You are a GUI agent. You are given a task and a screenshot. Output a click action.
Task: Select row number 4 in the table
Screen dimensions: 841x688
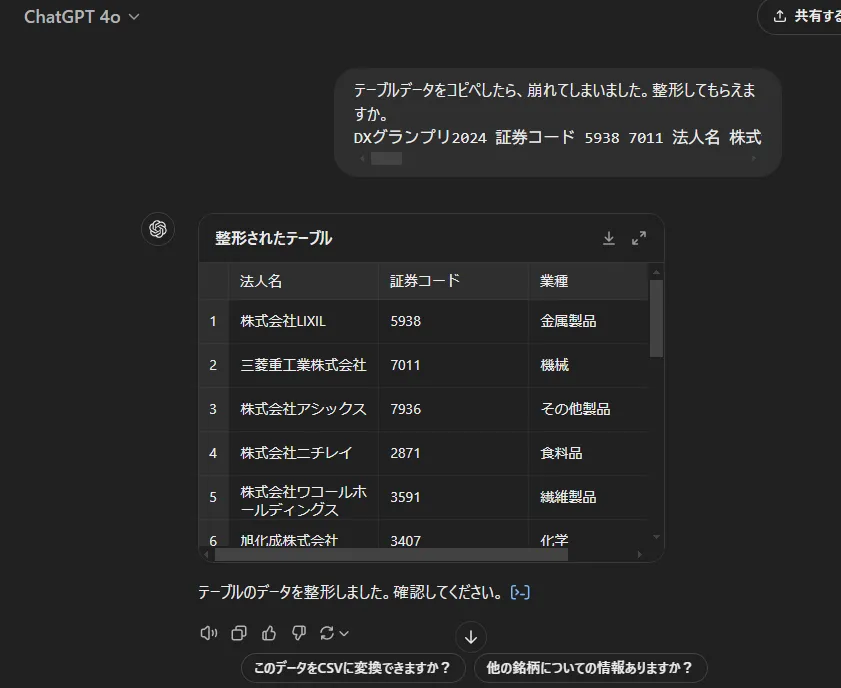[213, 453]
